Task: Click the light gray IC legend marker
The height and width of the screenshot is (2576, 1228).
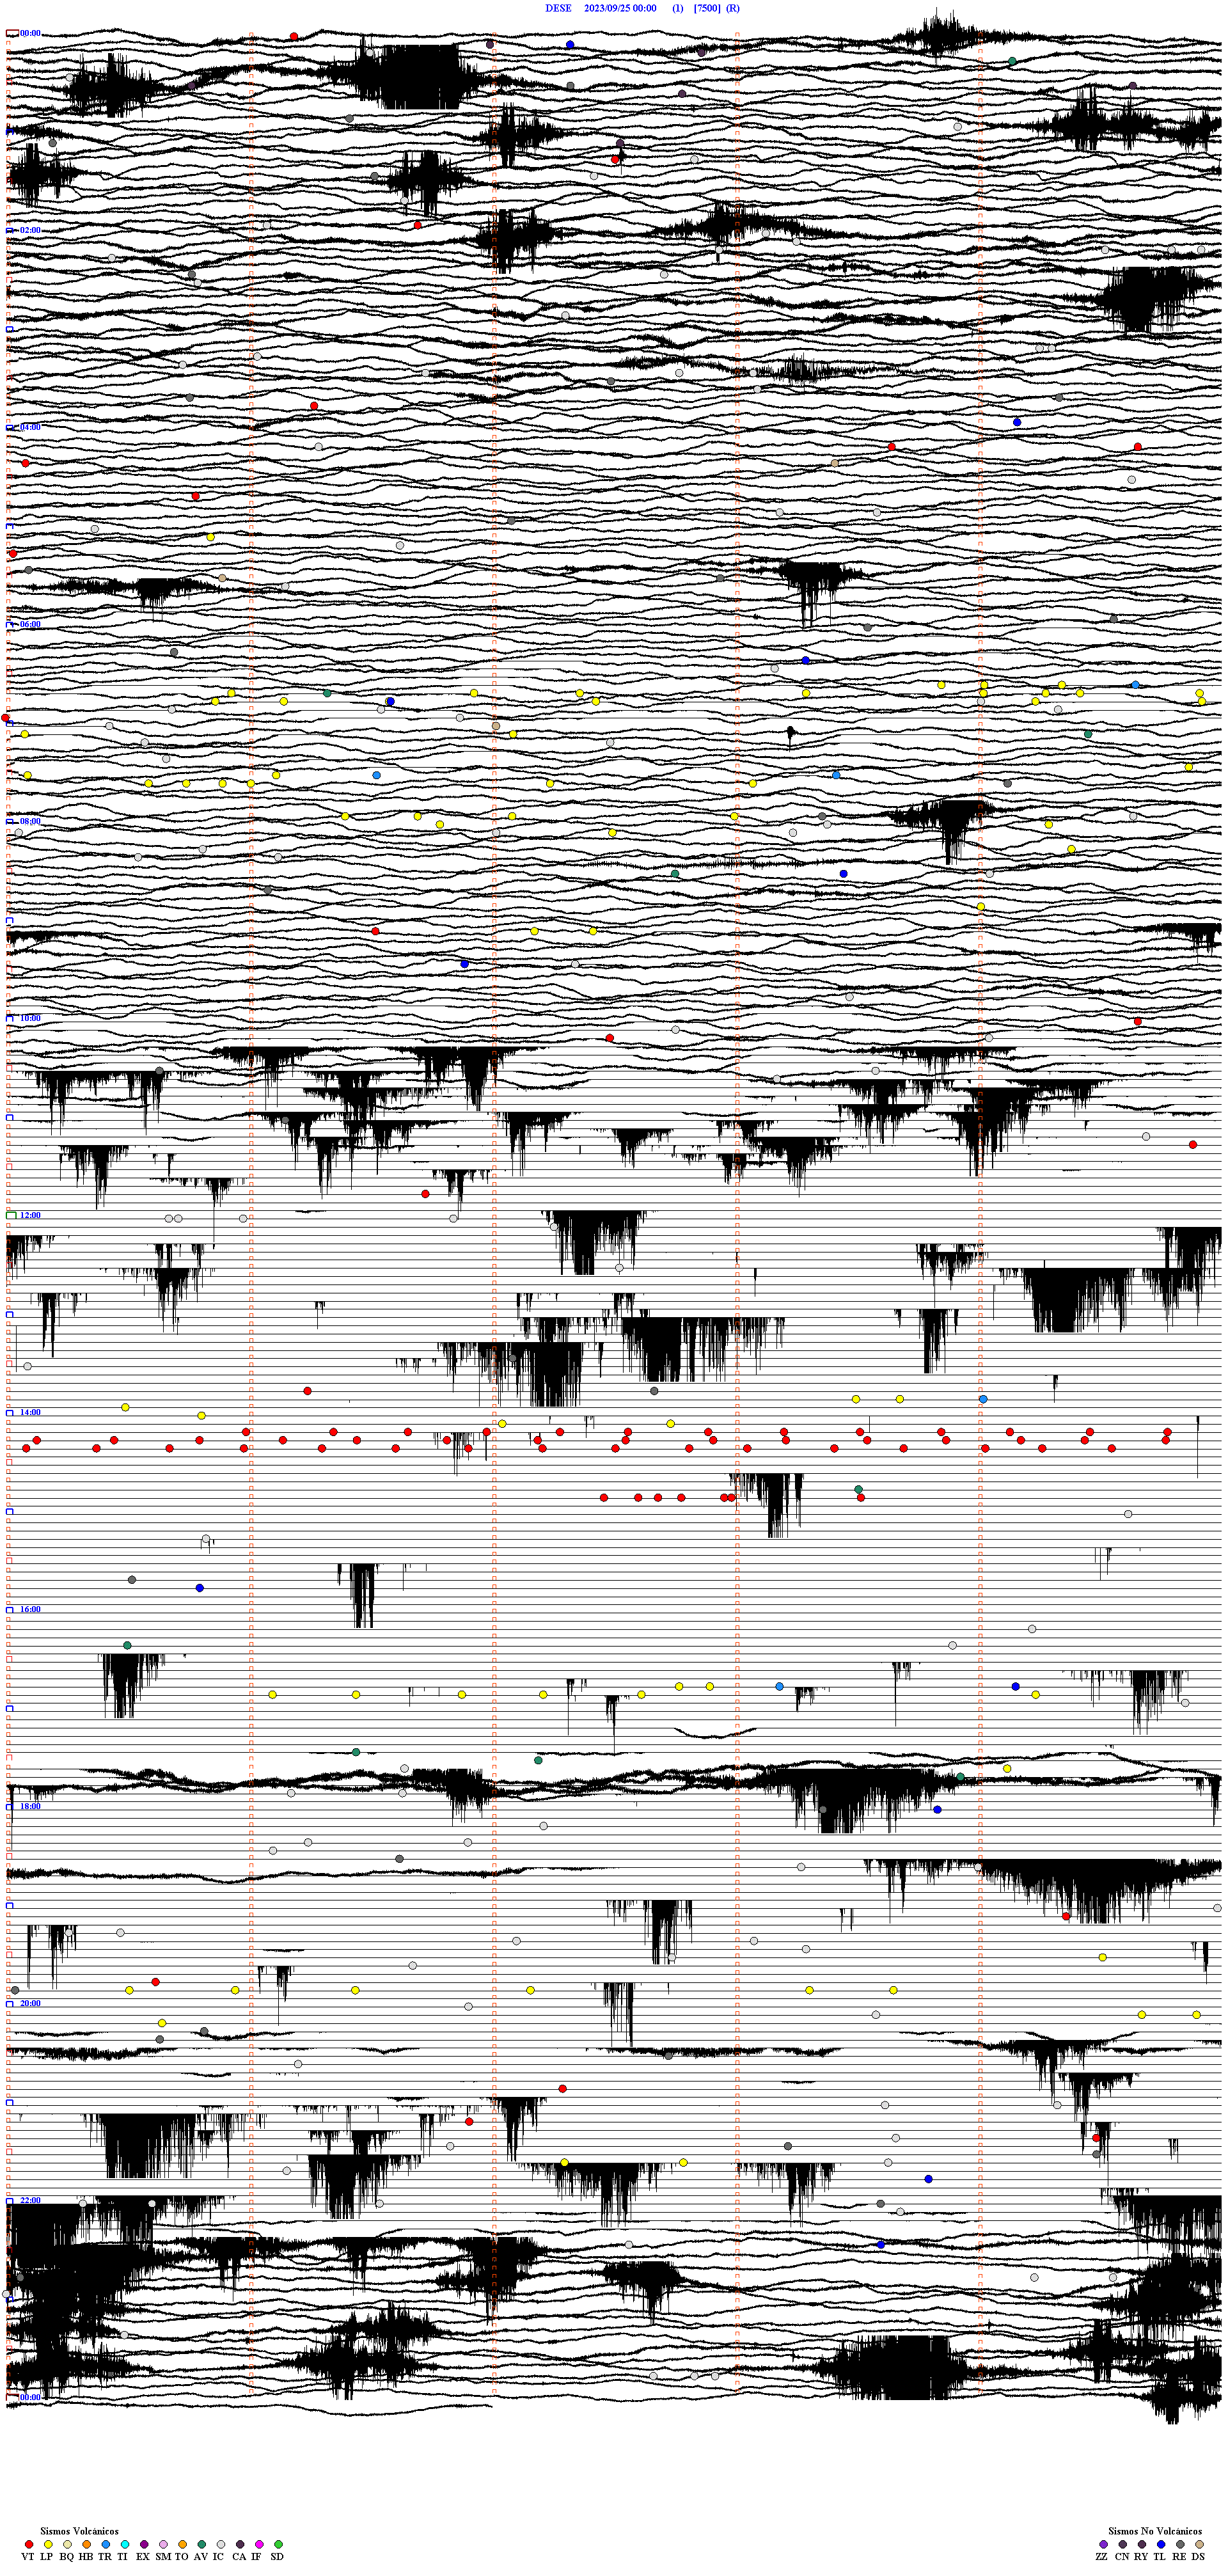Action: click(221, 2544)
